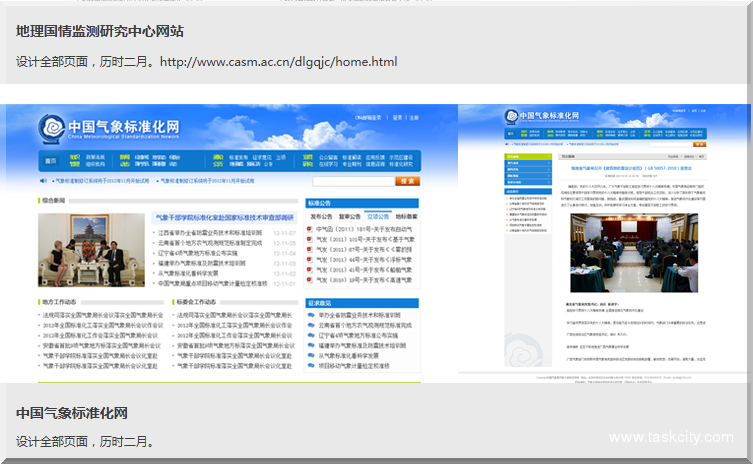Click the chat bubble icon beside 项目移动气象计量检定校准班

click(311, 366)
